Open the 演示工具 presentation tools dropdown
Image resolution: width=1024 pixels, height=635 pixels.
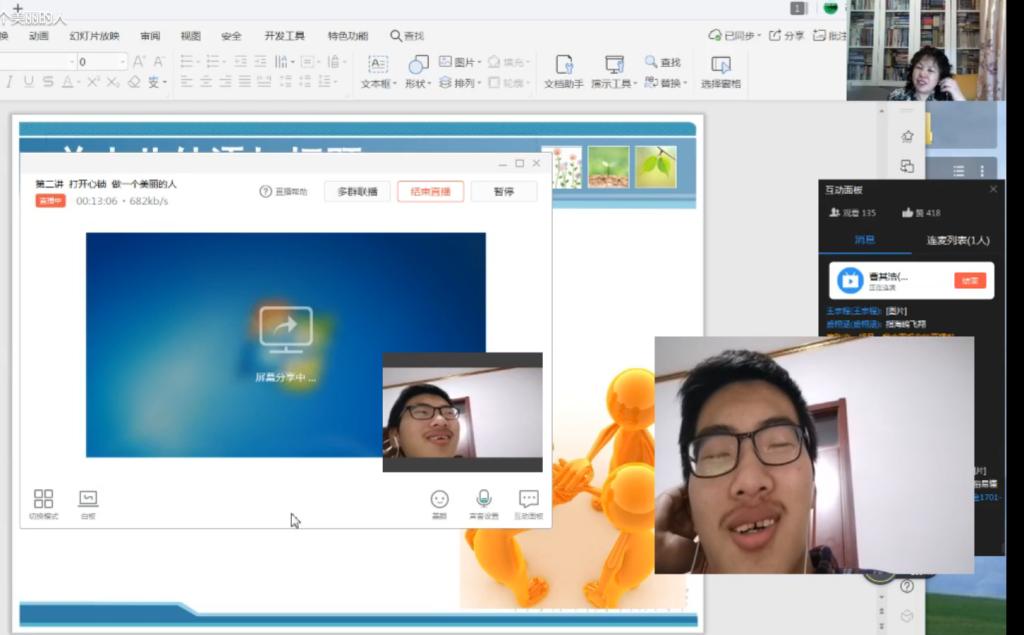[614, 72]
